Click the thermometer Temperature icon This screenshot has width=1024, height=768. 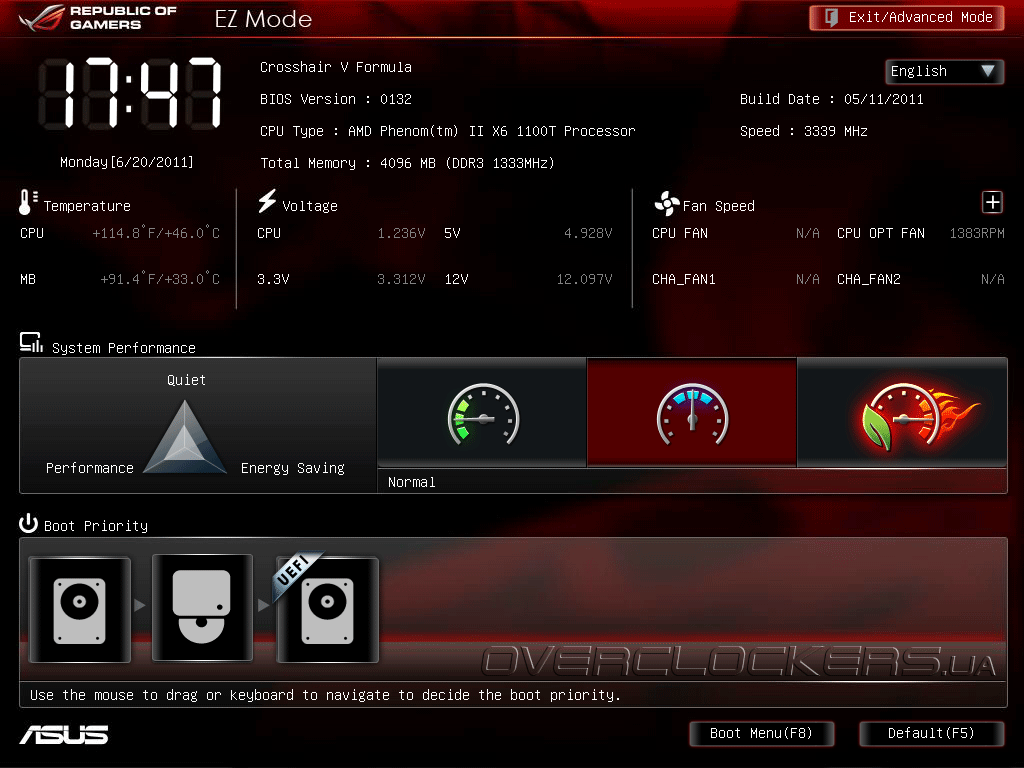click(27, 202)
